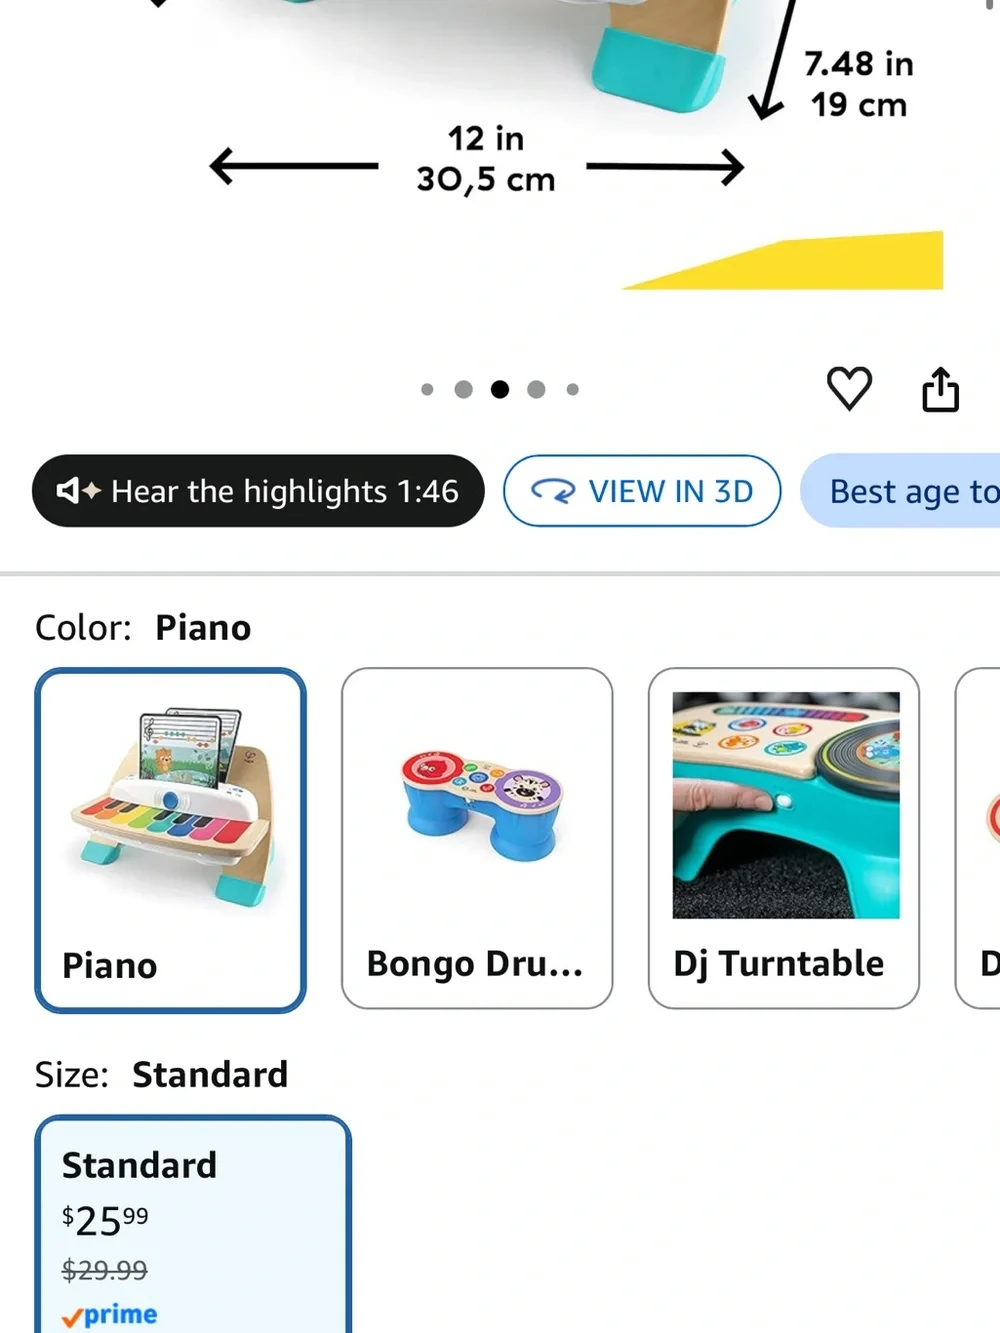Choose the Standard size option

[193, 1224]
